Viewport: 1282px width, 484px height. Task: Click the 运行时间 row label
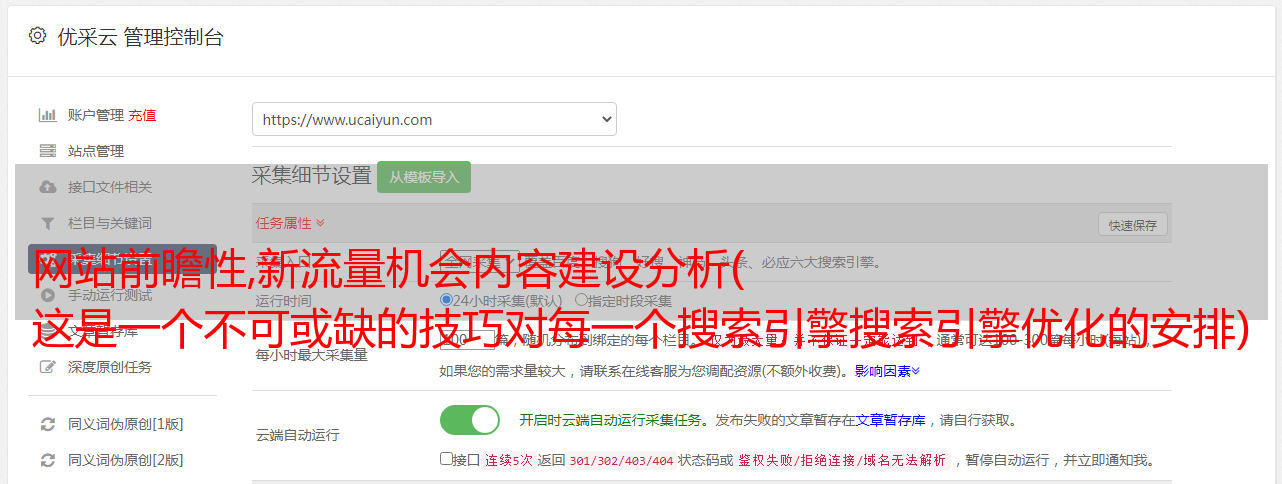pos(283,300)
